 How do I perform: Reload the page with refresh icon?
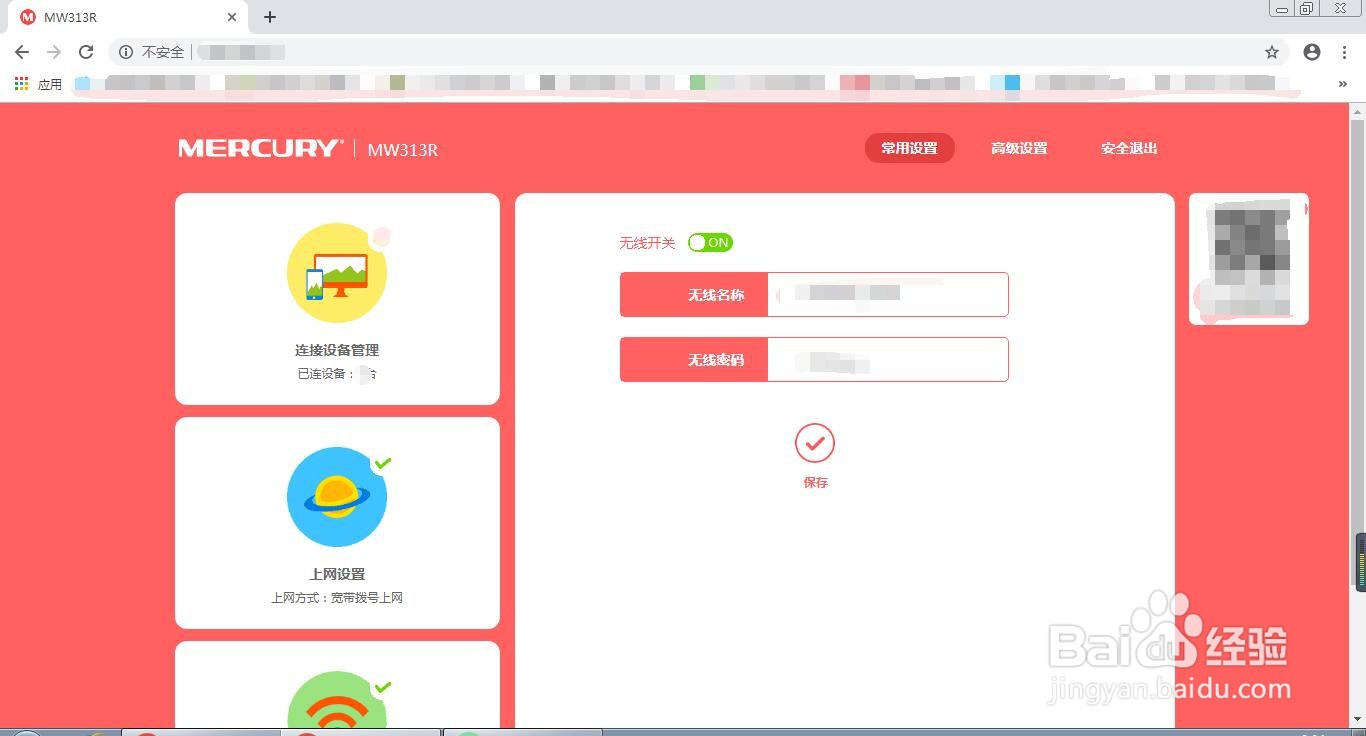point(86,52)
